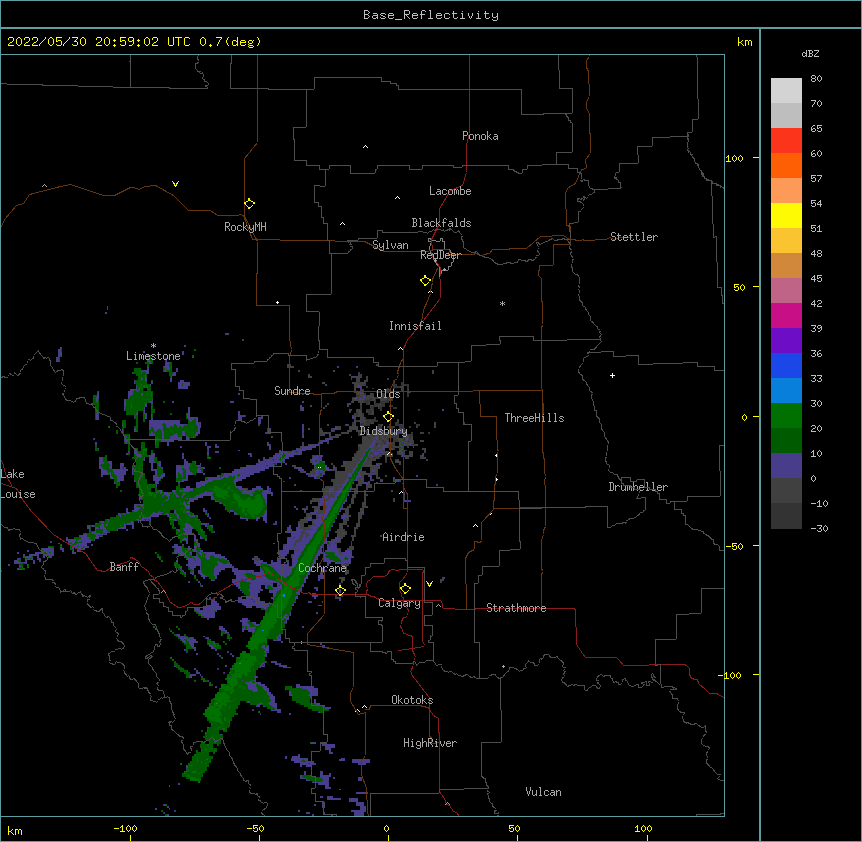Screen dimensions: 862x842
Task: Click the Okotoks label
Action: tap(412, 700)
